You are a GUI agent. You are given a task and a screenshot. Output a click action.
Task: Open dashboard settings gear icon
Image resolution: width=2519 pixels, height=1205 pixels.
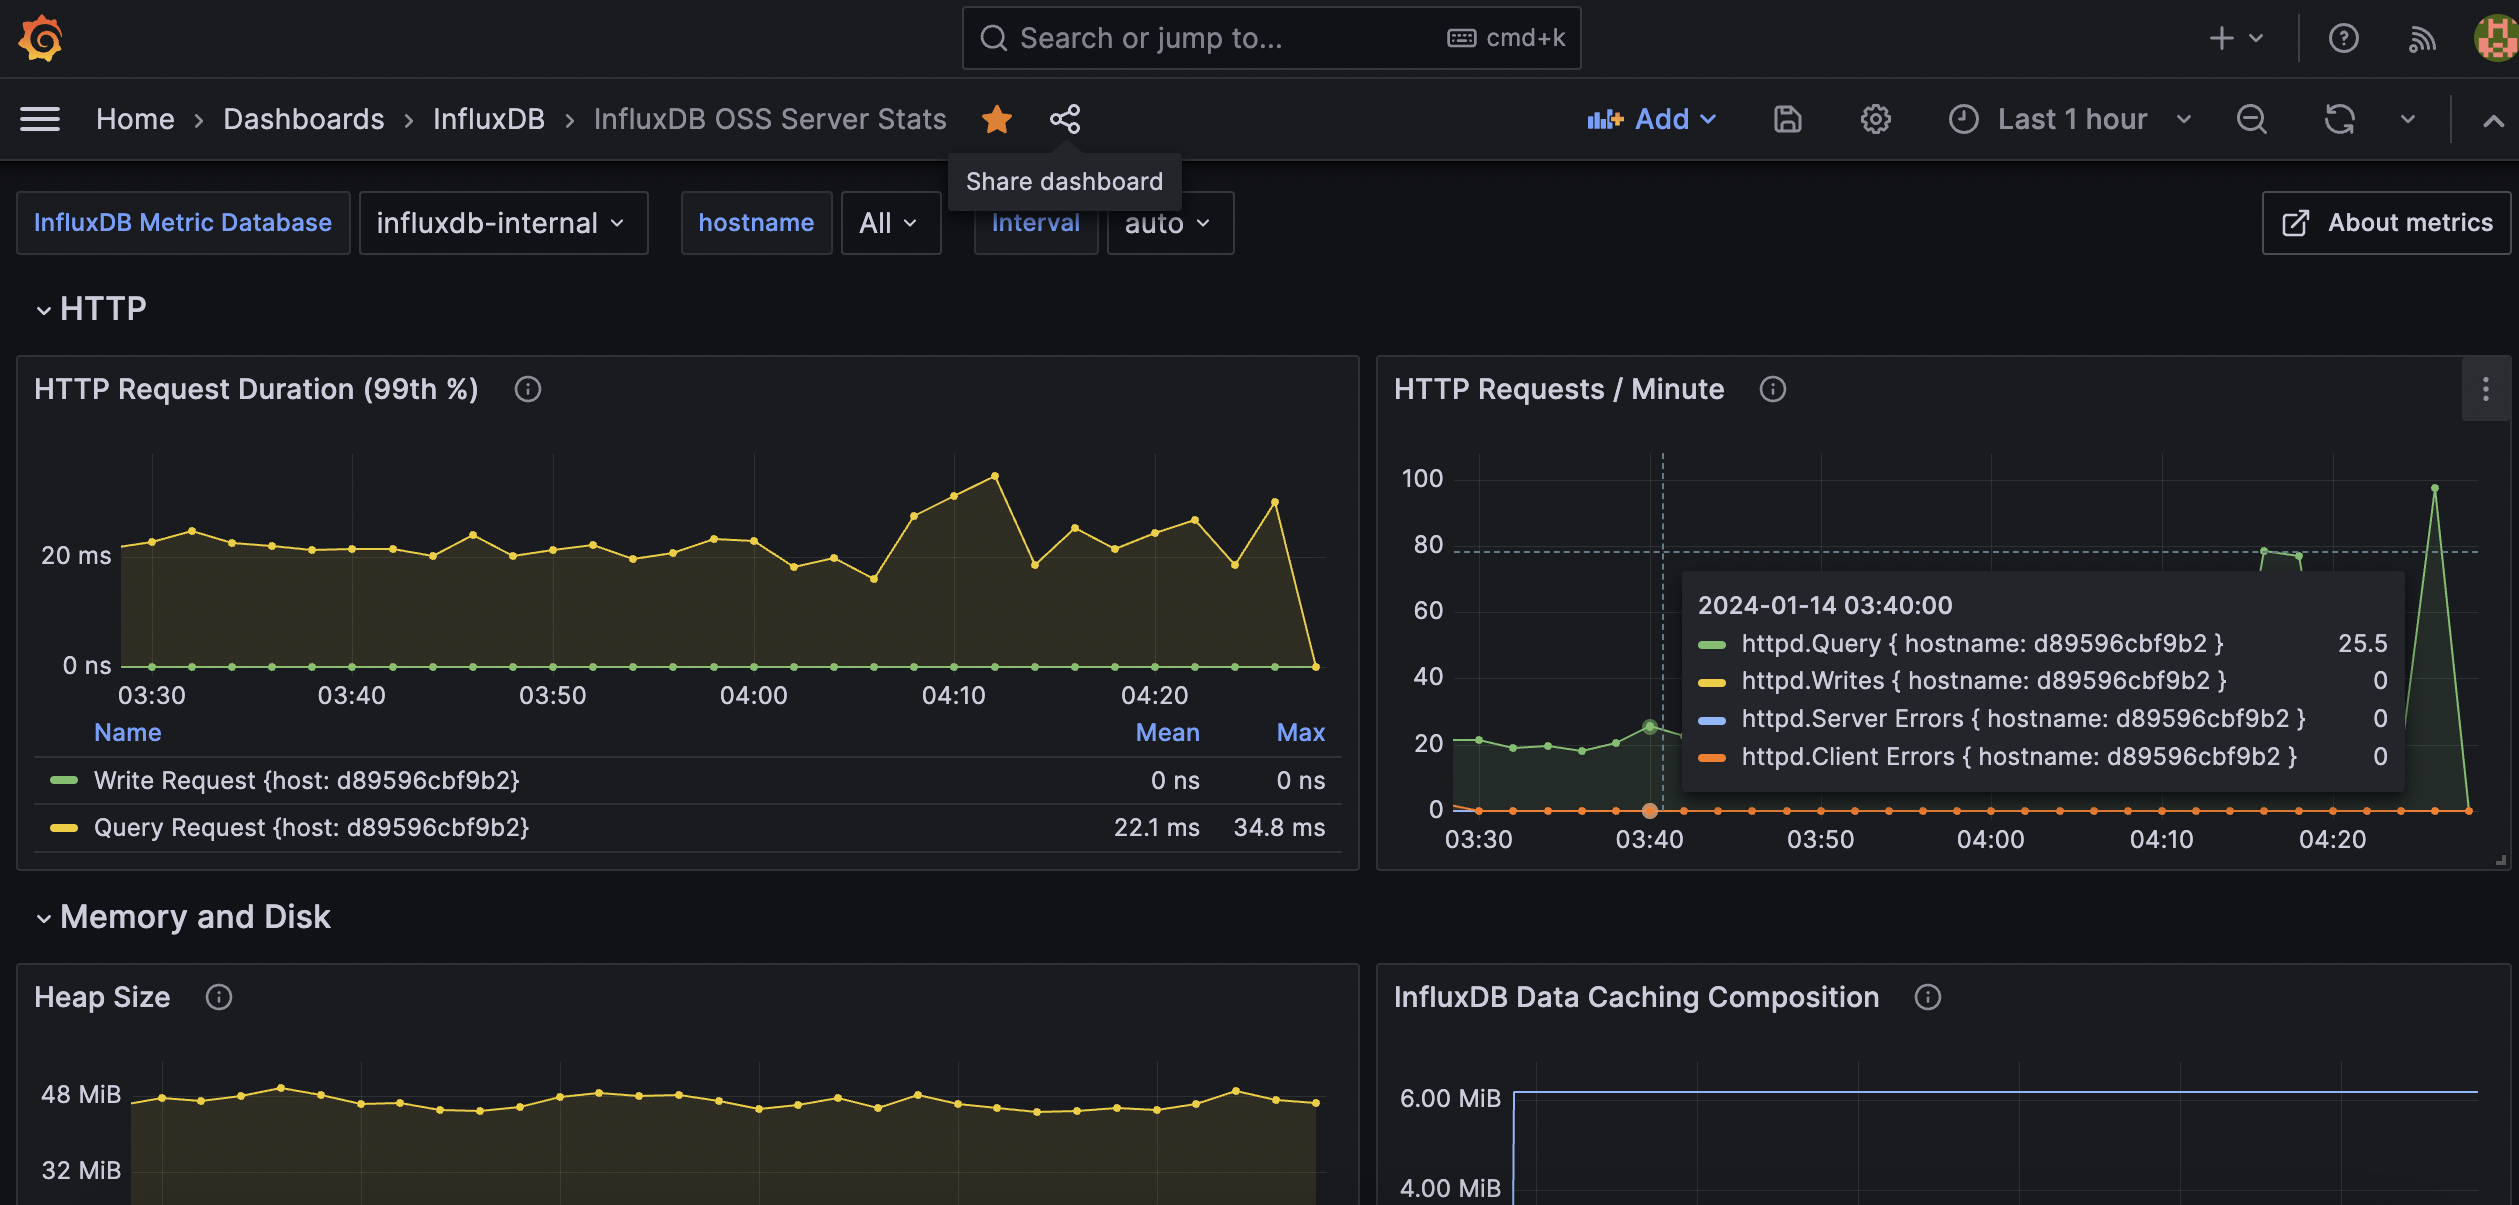click(x=1875, y=119)
